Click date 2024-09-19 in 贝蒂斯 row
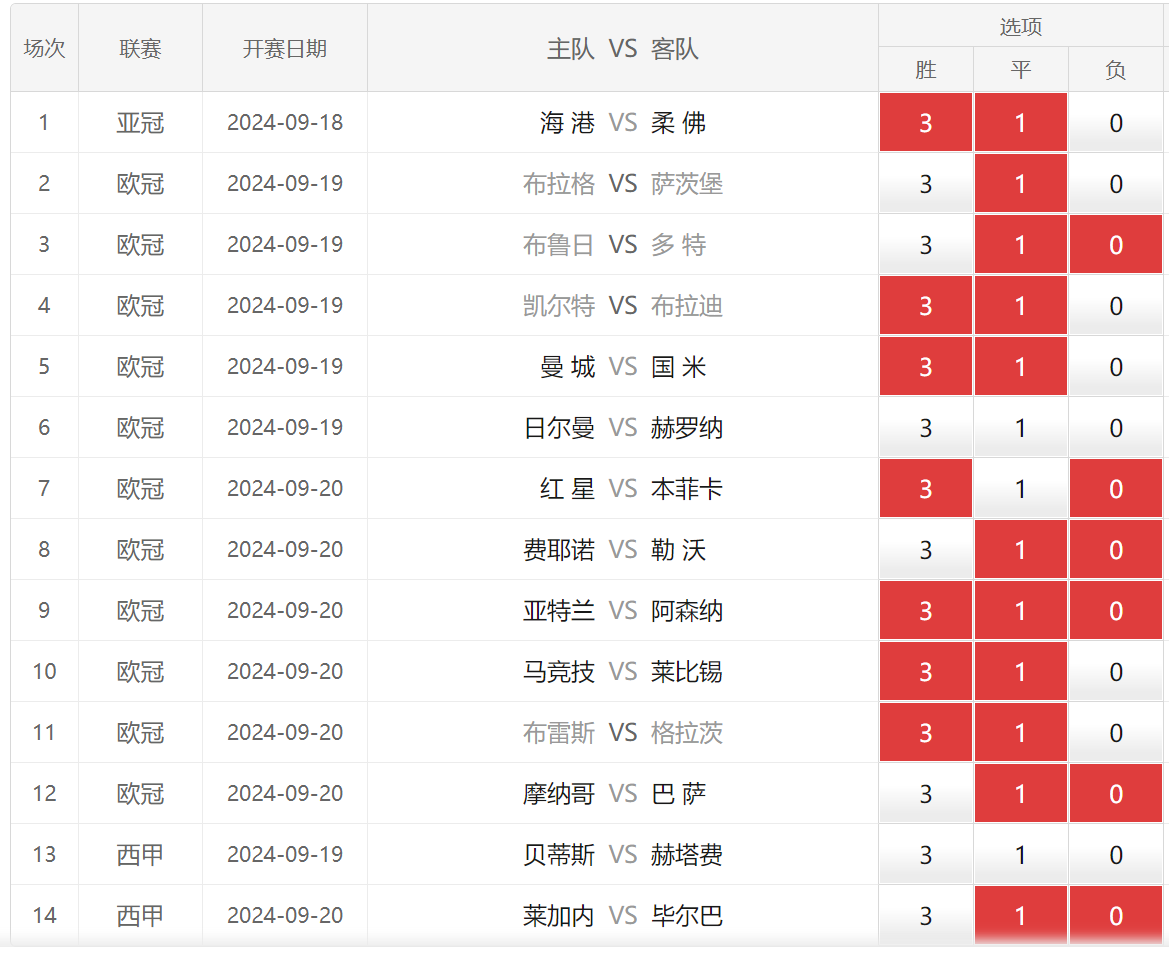This screenshot has height=953, width=1169. 285,855
